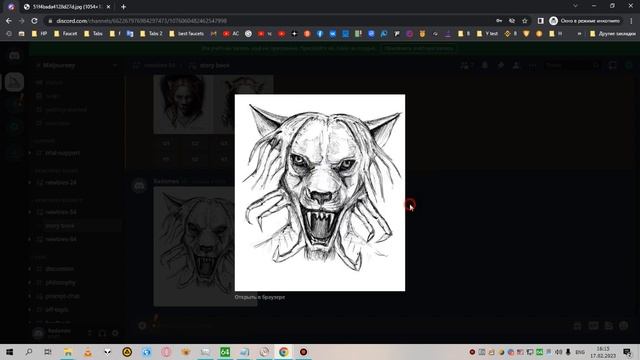Open the alien head icon on the taskbar
This screenshot has height=360, width=640.
click(107, 352)
